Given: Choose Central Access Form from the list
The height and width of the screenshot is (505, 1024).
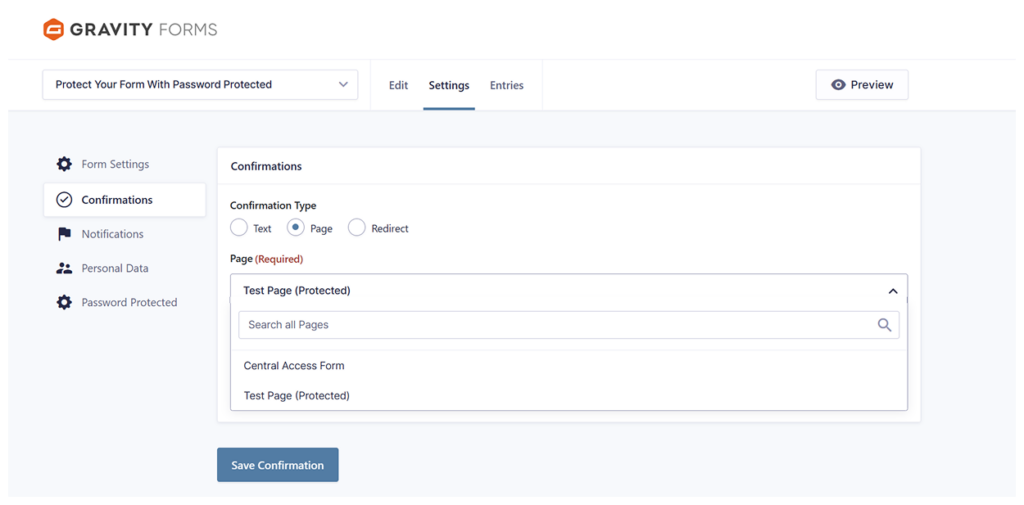Looking at the screenshot, I should (x=569, y=366).
